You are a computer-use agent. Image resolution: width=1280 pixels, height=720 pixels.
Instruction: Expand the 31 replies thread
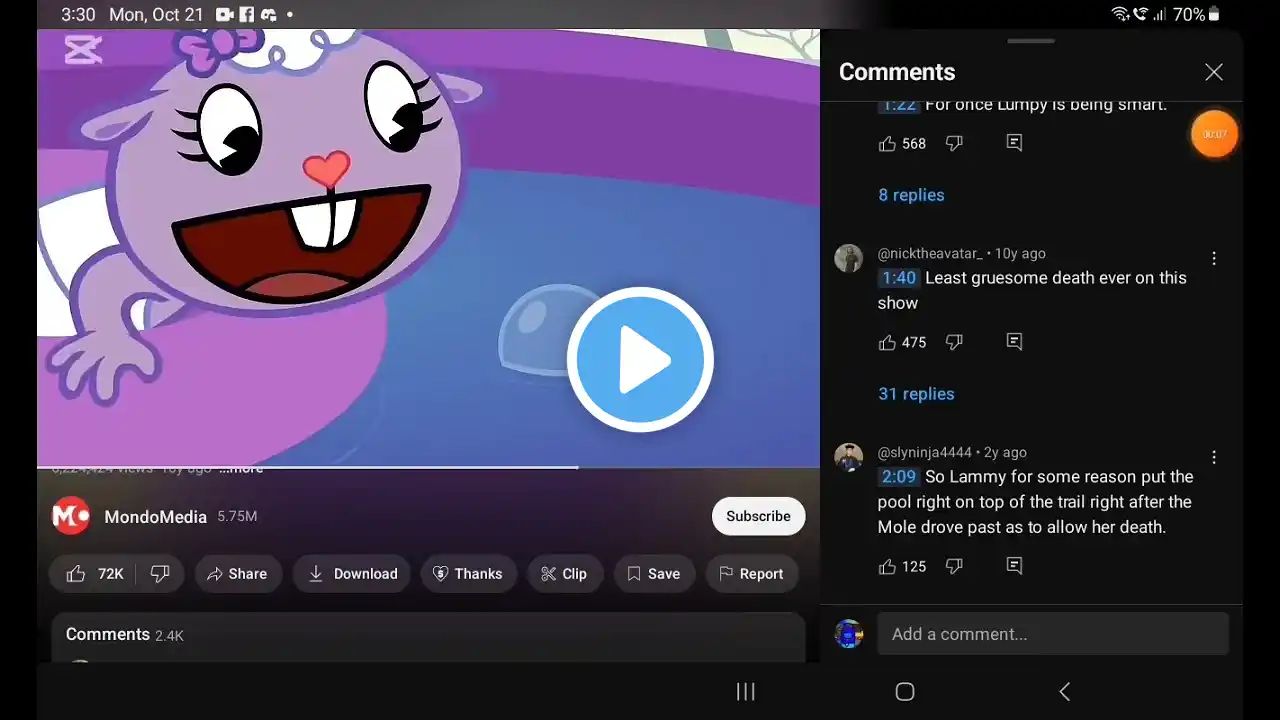pos(916,394)
